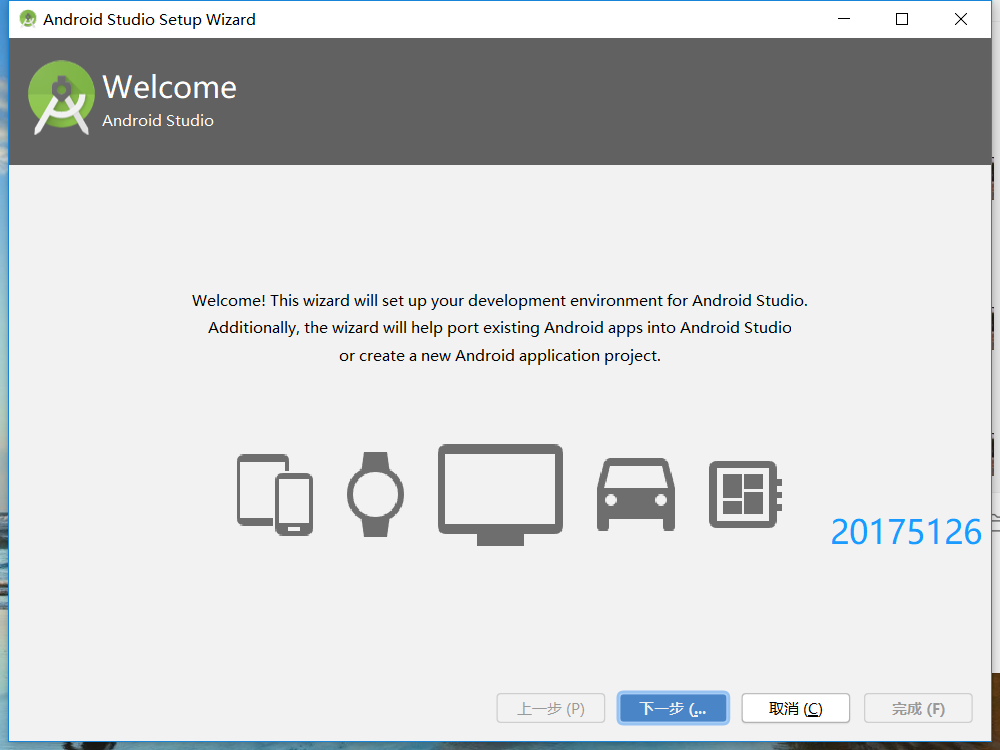Go to the next step with 下一步 button
Screen dimensions: 1000x750
pyautogui.click(x=673, y=708)
